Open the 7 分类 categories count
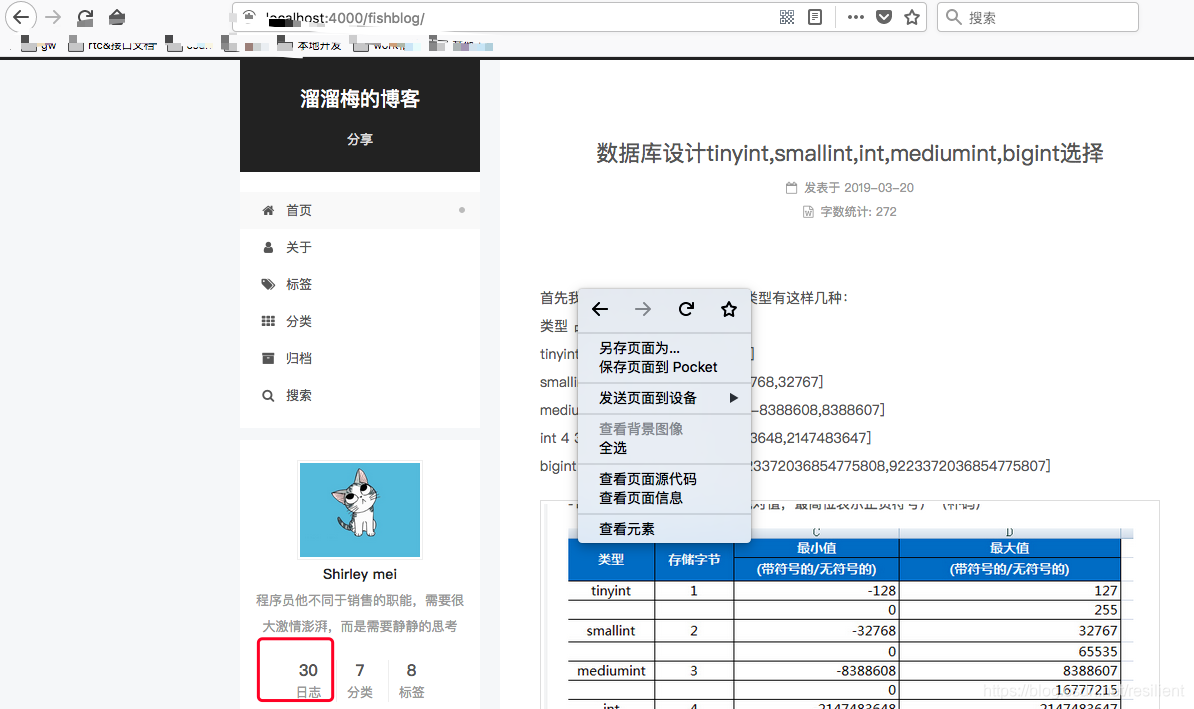1194x709 pixels. (x=359, y=679)
